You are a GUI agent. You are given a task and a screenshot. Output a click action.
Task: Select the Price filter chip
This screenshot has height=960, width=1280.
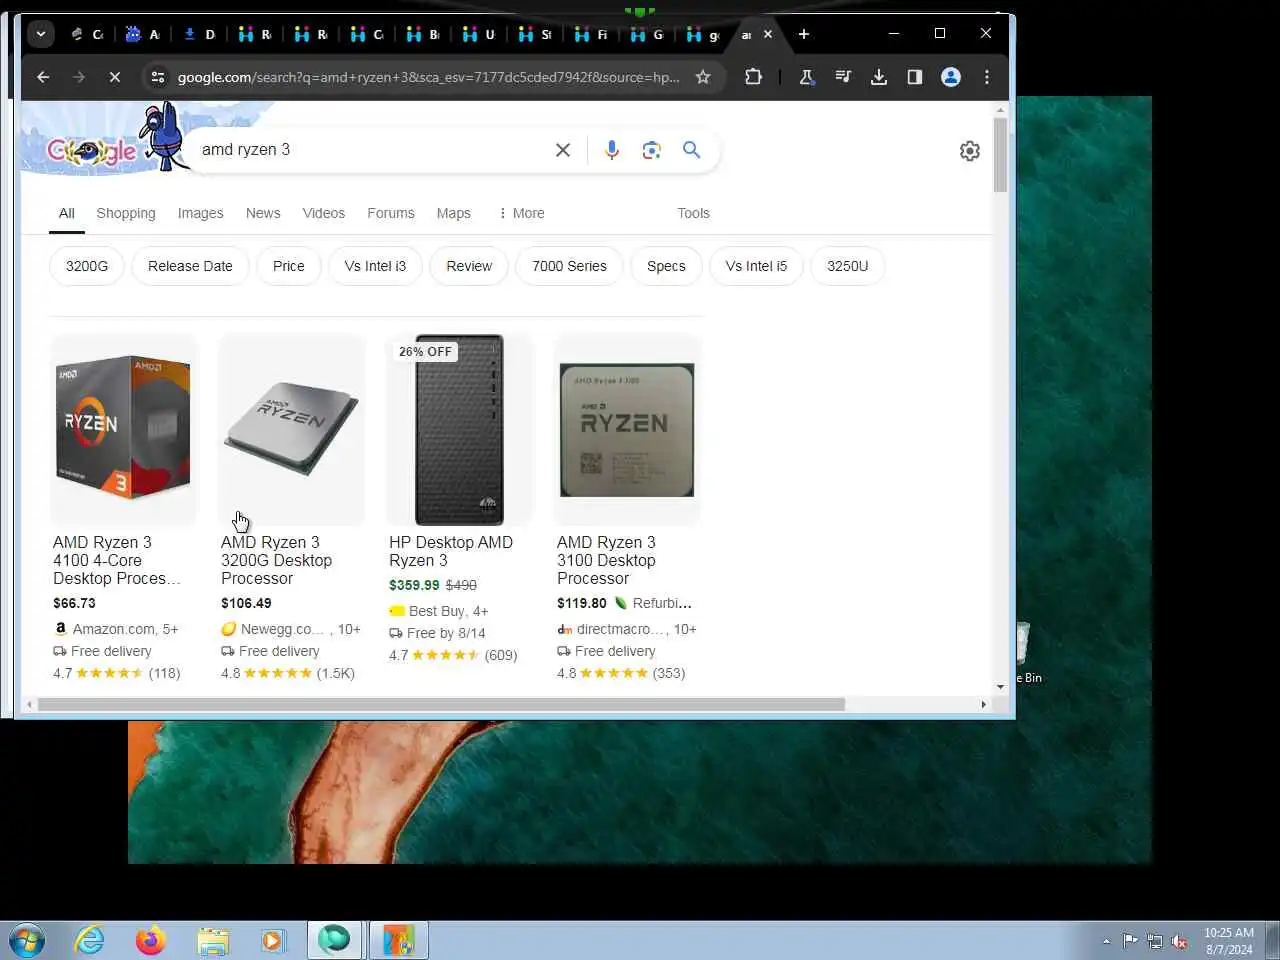[x=288, y=266]
